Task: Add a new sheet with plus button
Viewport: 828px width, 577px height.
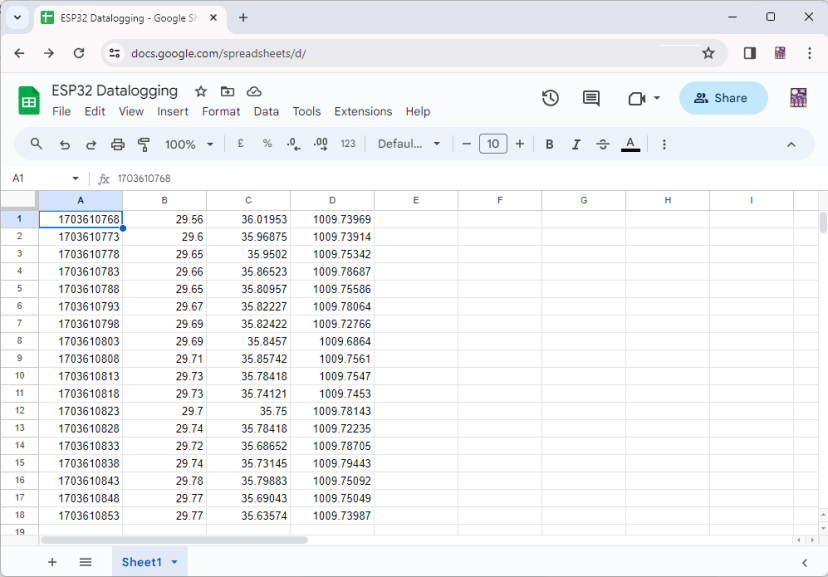Action: (x=52, y=562)
